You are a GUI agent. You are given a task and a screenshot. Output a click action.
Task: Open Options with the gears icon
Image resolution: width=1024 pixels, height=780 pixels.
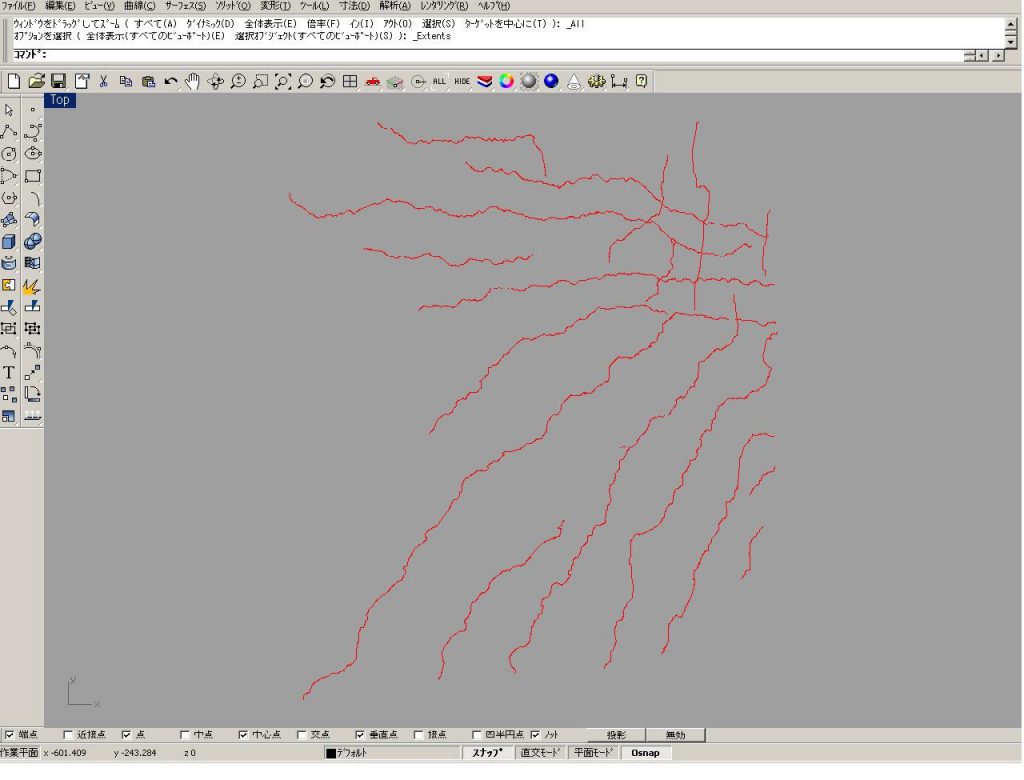[596, 81]
